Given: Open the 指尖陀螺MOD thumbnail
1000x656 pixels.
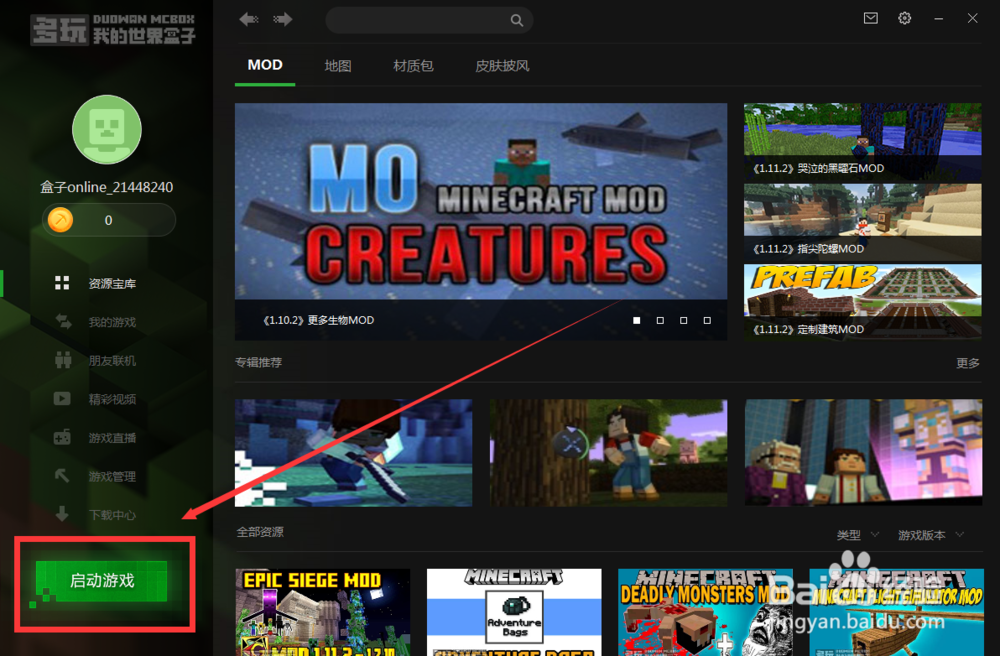Looking at the screenshot, I should 862,222.
